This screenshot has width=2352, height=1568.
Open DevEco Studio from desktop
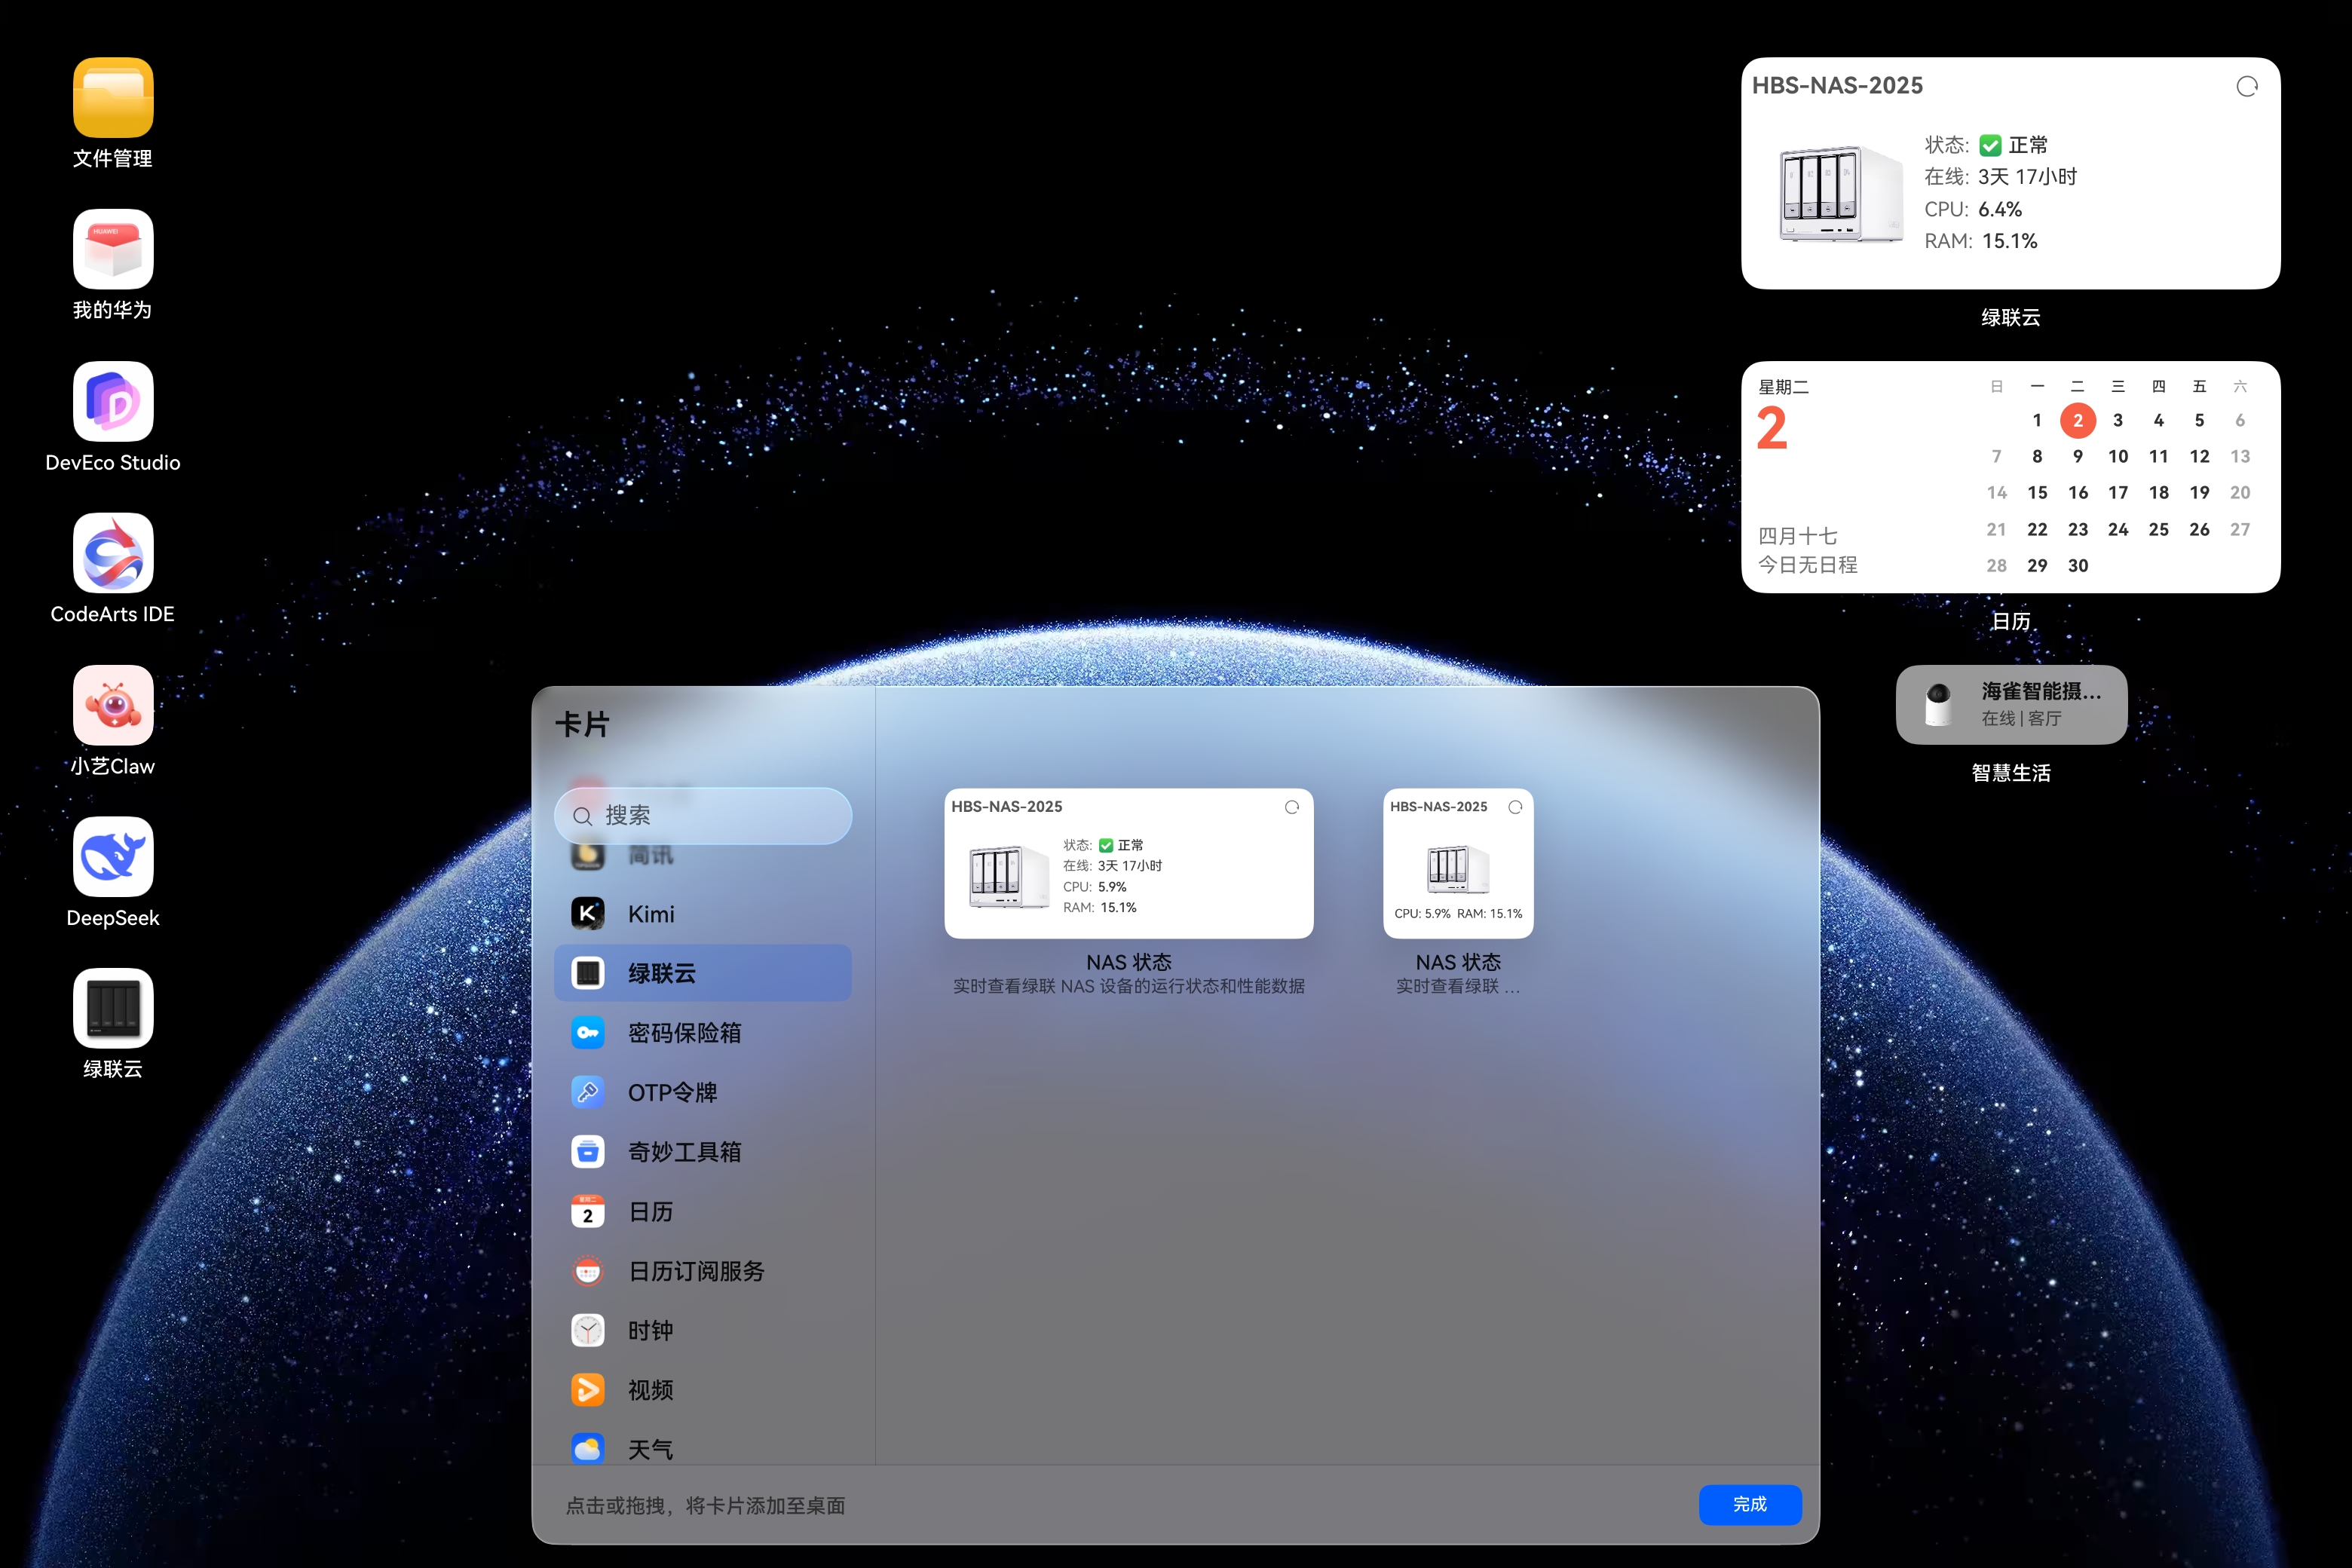tap(113, 401)
